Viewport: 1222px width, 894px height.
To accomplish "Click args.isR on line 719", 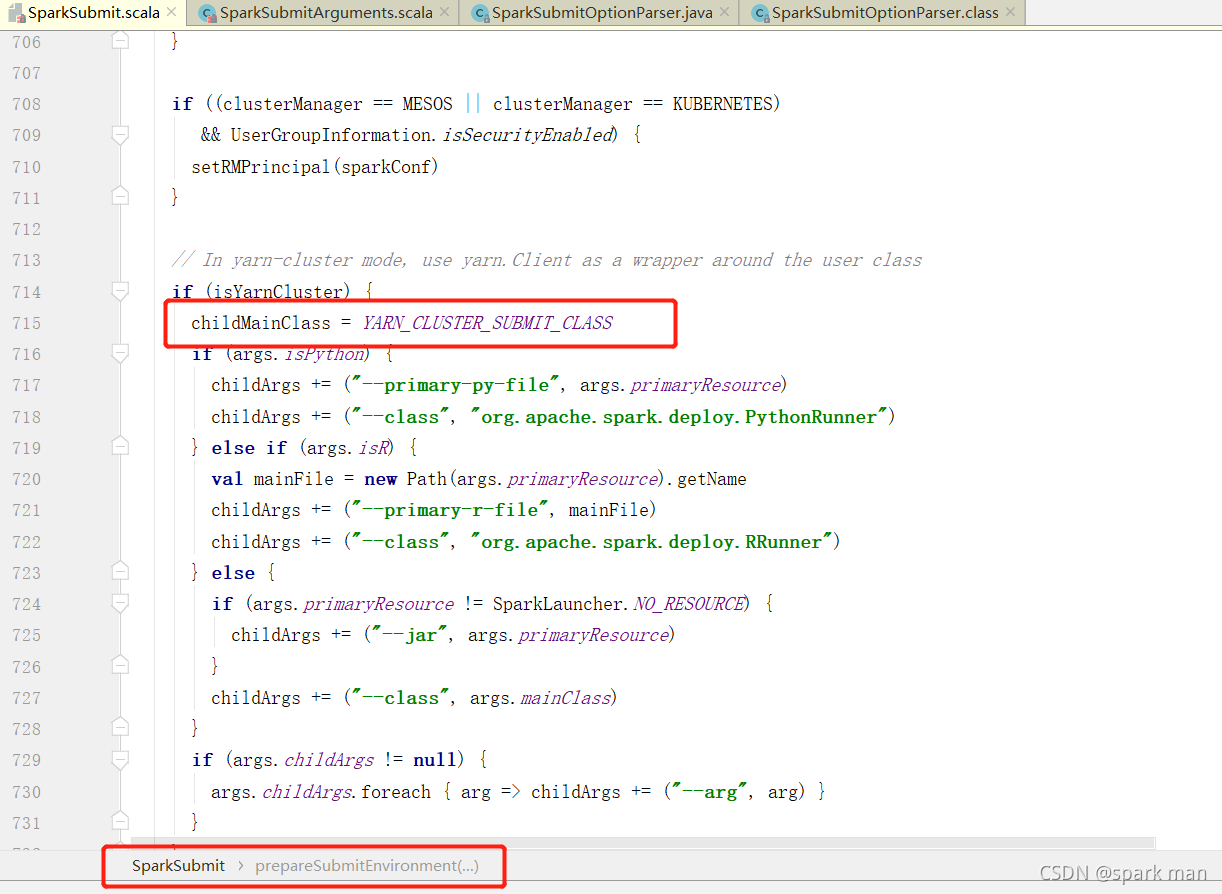I will (346, 448).
